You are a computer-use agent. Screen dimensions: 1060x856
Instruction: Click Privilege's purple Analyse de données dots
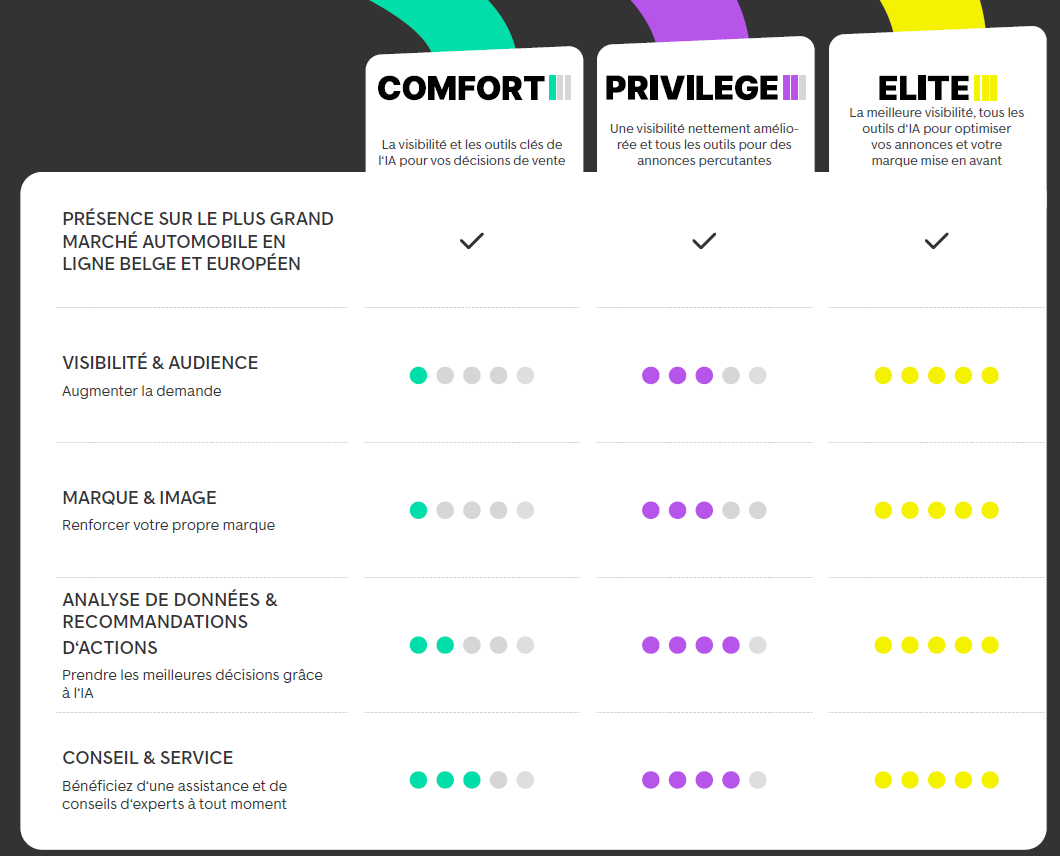tap(690, 645)
